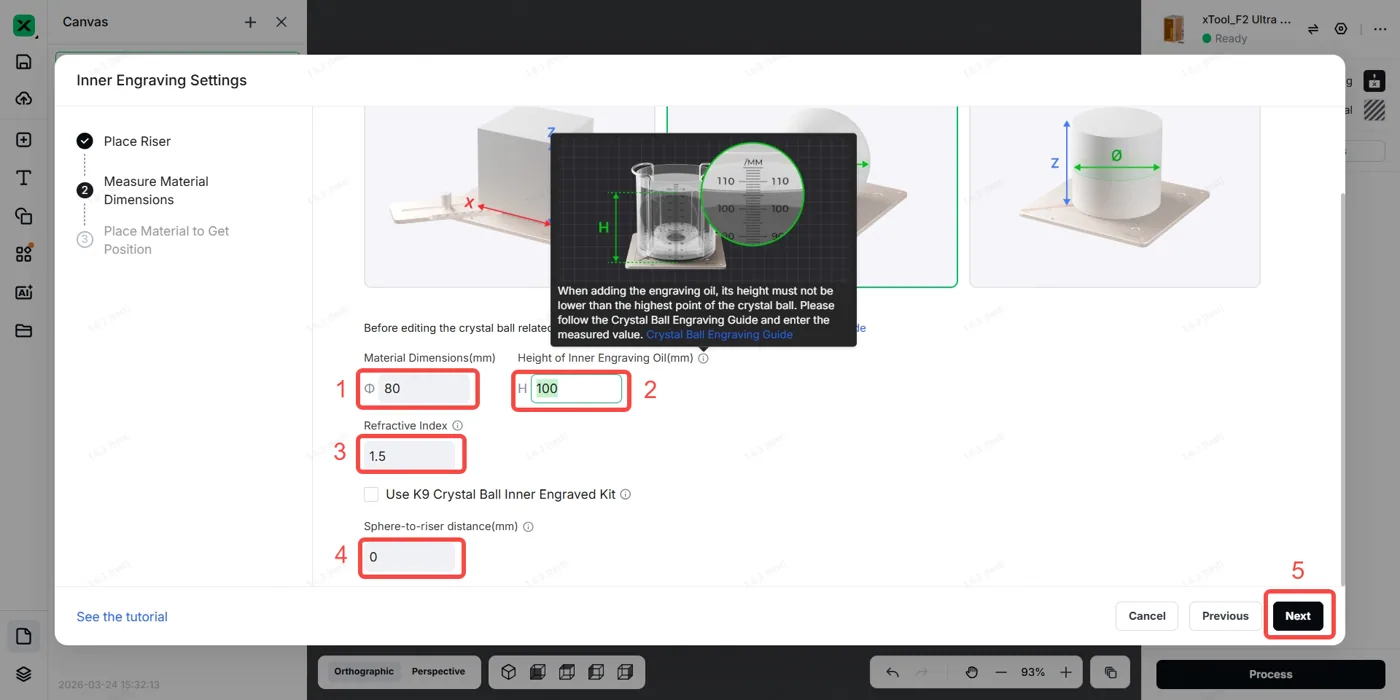Click the redo arrow
Image resolution: width=1400 pixels, height=700 pixels.
point(922,672)
